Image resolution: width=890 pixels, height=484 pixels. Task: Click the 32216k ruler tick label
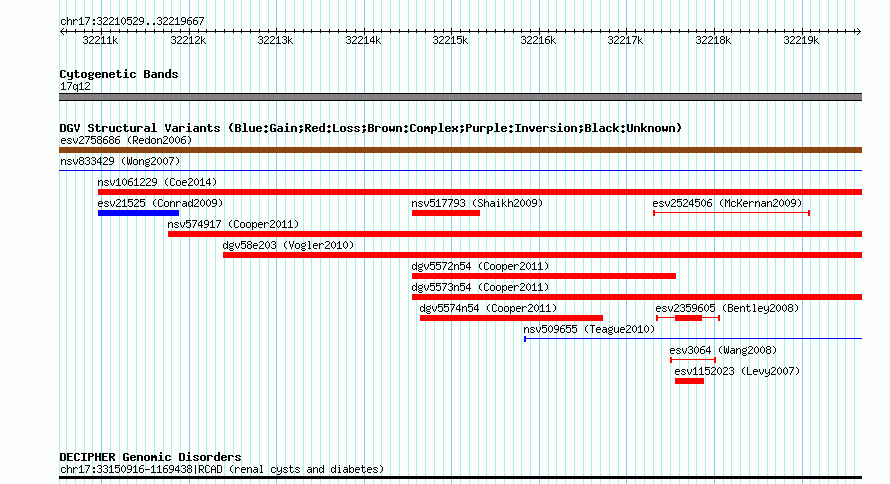tap(539, 40)
